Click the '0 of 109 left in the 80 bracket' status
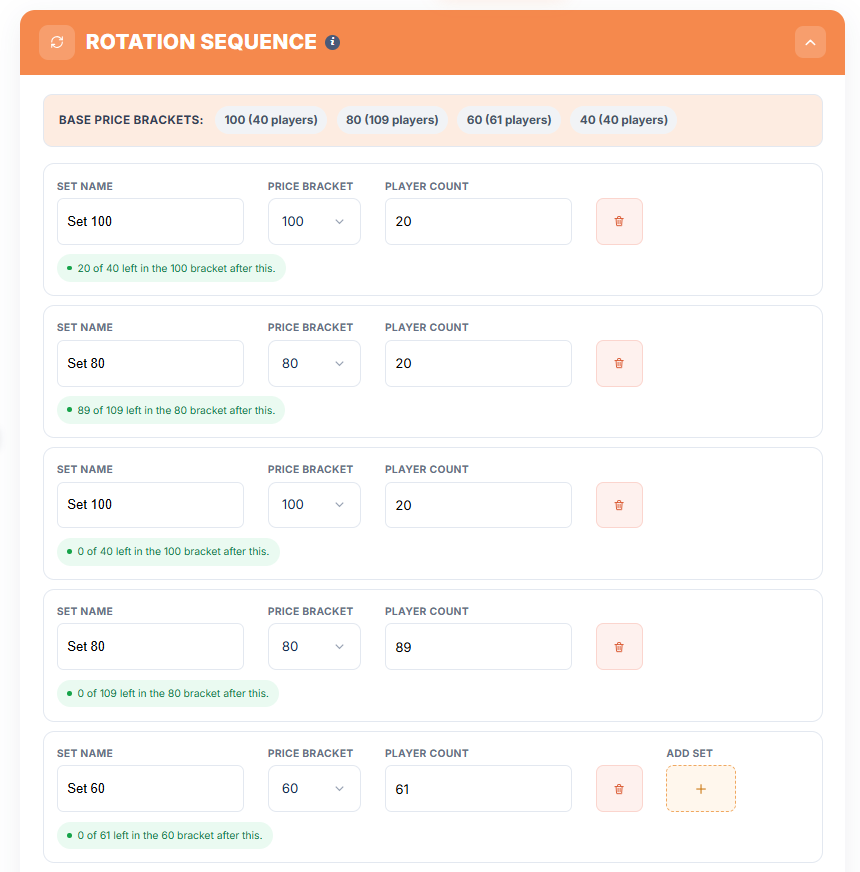Image resolution: width=860 pixels, height=872 pixels. 168,693
